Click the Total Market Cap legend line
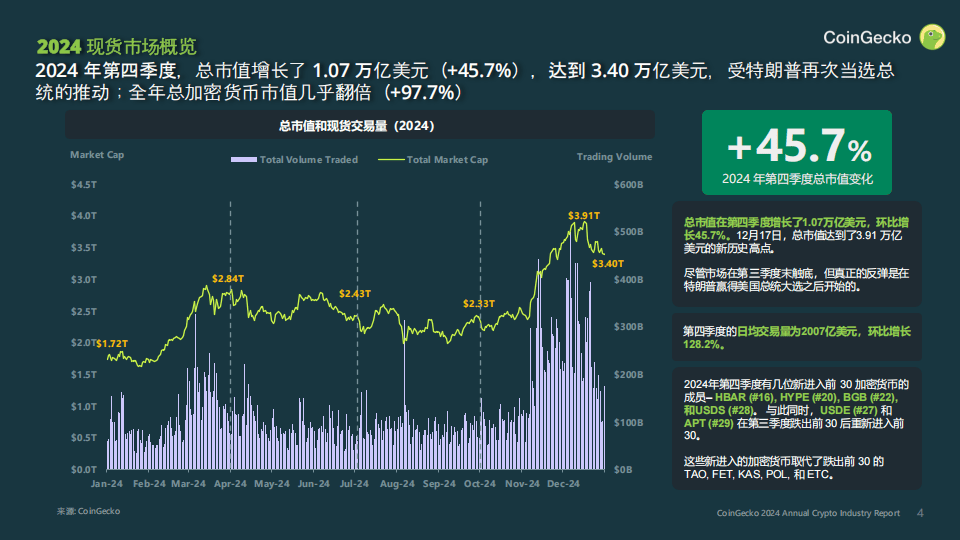This screenshot has width=960, height=540. (391, 159)
